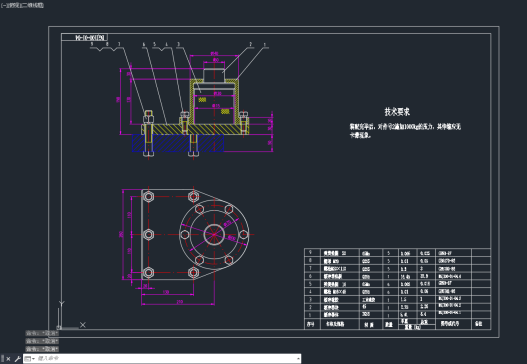Screen dimensions: 527x364
Task: Select the 备注 header cell in the parts list
Action: click(x=480, y=324)
